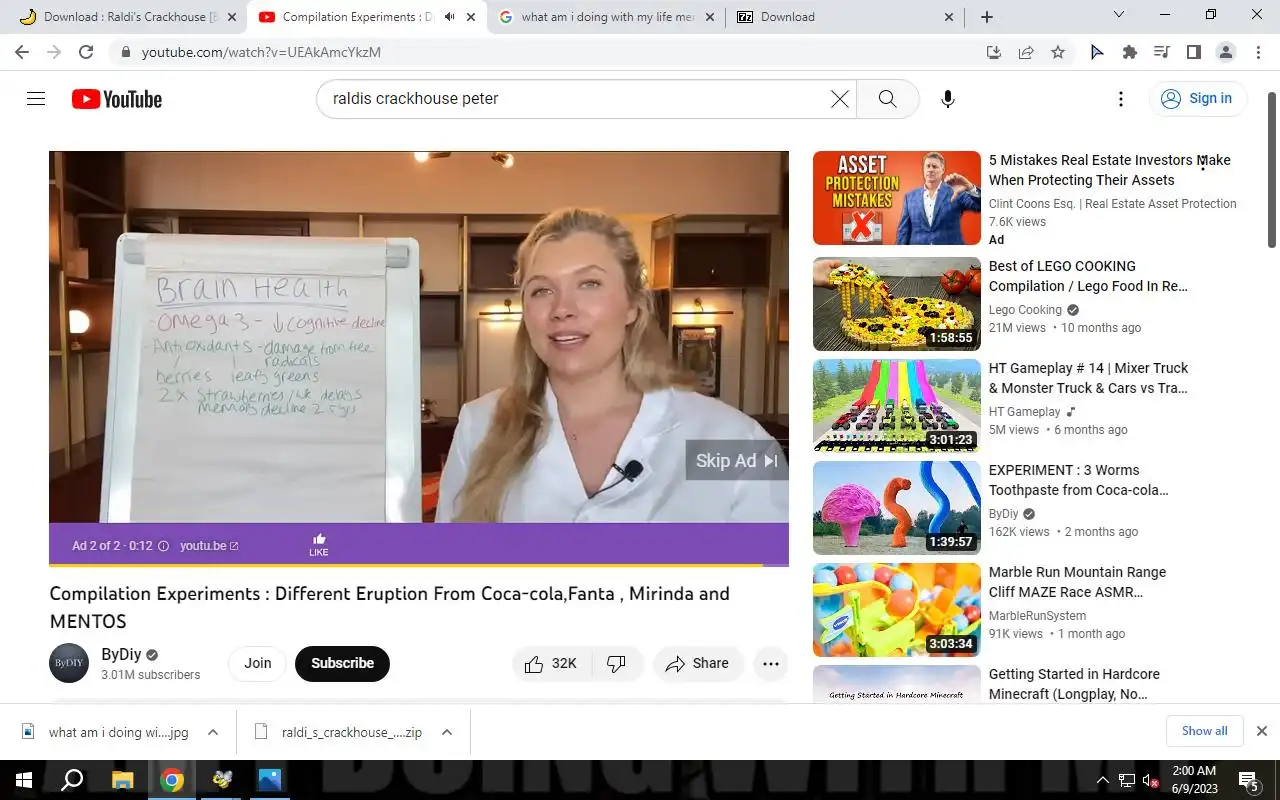Open the ad's three-dot options menu
Image resolution: width=1280 pixels, height=800 pixels.
[1203, 163]
